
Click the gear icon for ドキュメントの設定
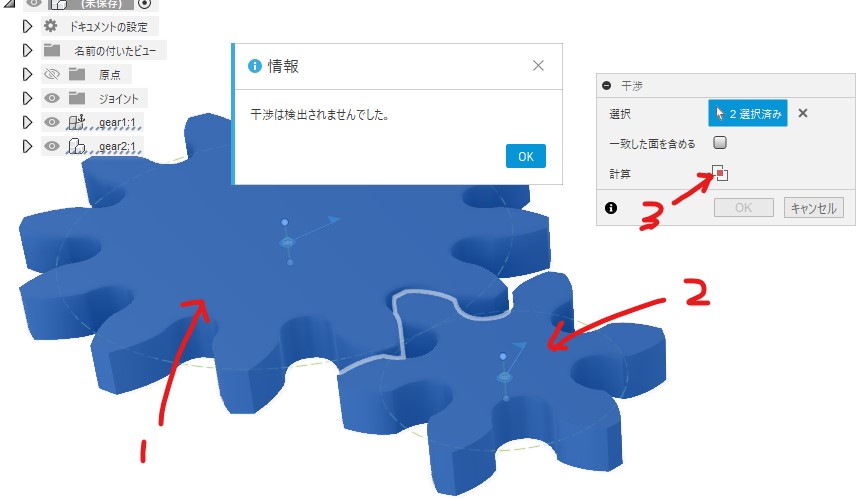coord(50,26)
